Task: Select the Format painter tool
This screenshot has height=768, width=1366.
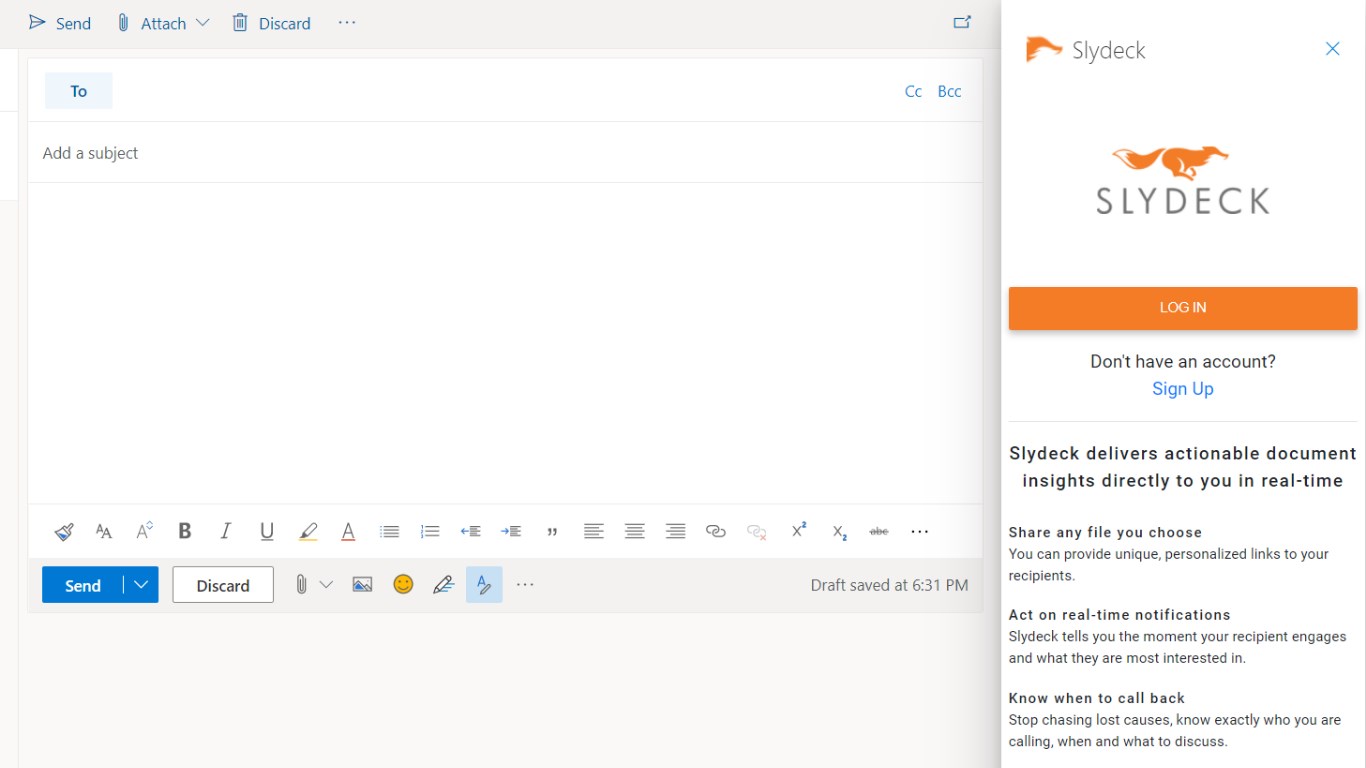Action: [x=64, y=532]
